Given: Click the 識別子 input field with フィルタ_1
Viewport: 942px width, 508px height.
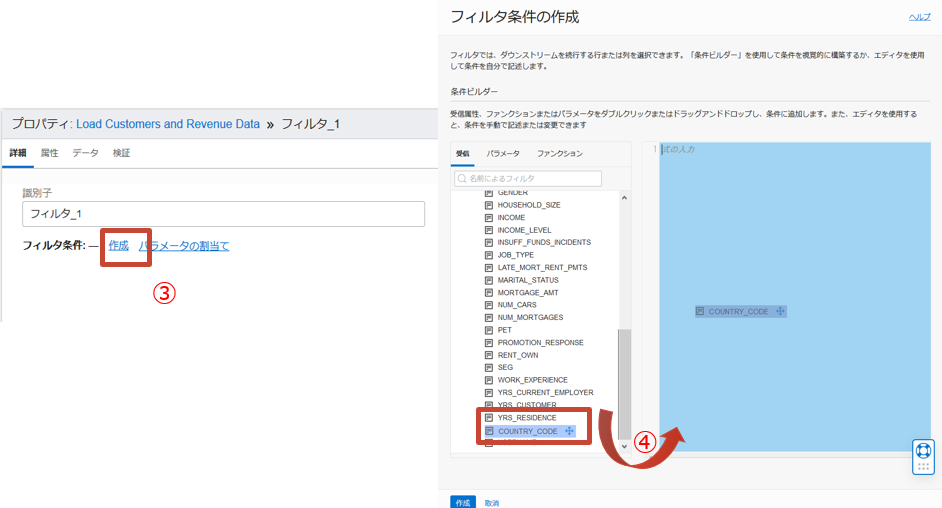Looking at the screenshot, I should pyautogui.click(x=223, y=214).
